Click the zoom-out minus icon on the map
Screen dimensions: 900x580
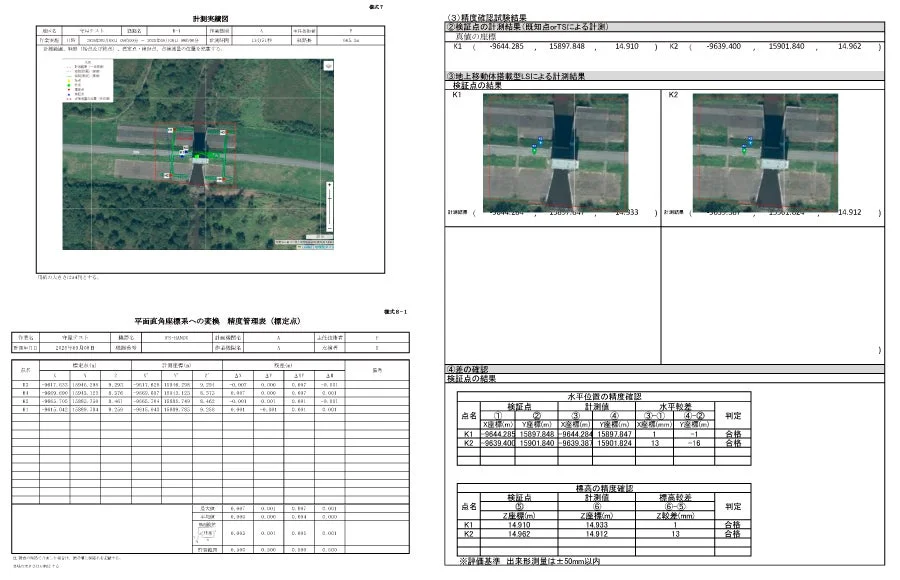[x=330, y=226]
